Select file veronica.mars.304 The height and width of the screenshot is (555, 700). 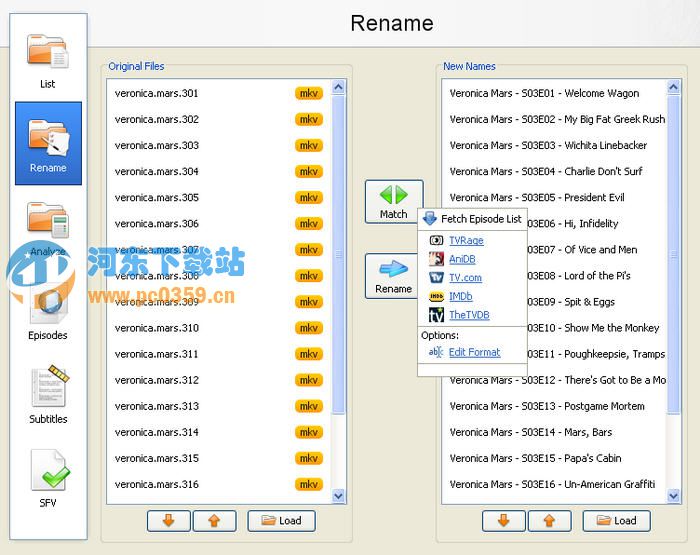click(x=219, y=171)
